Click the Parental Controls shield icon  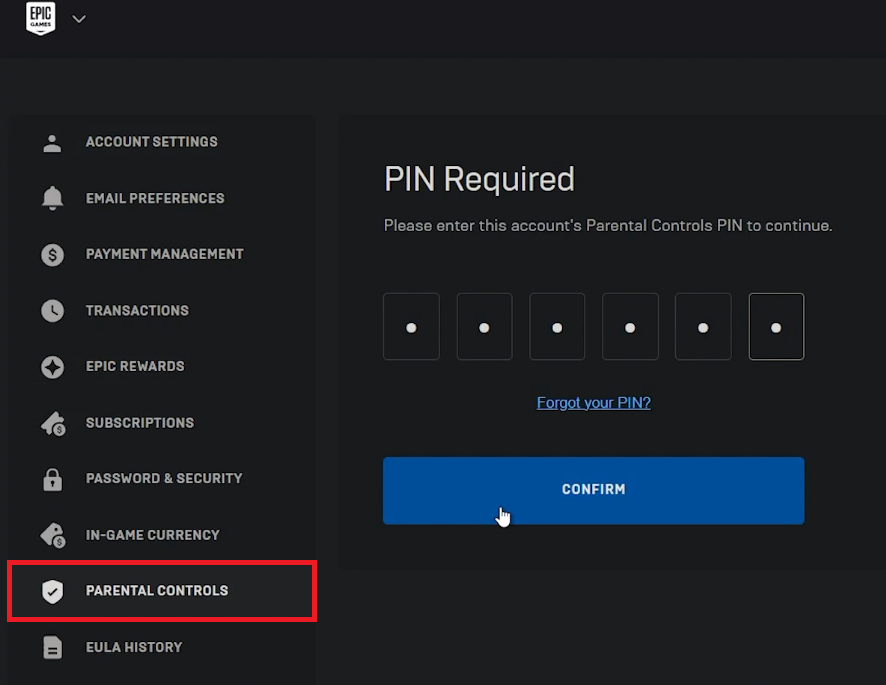pos(52,591)
